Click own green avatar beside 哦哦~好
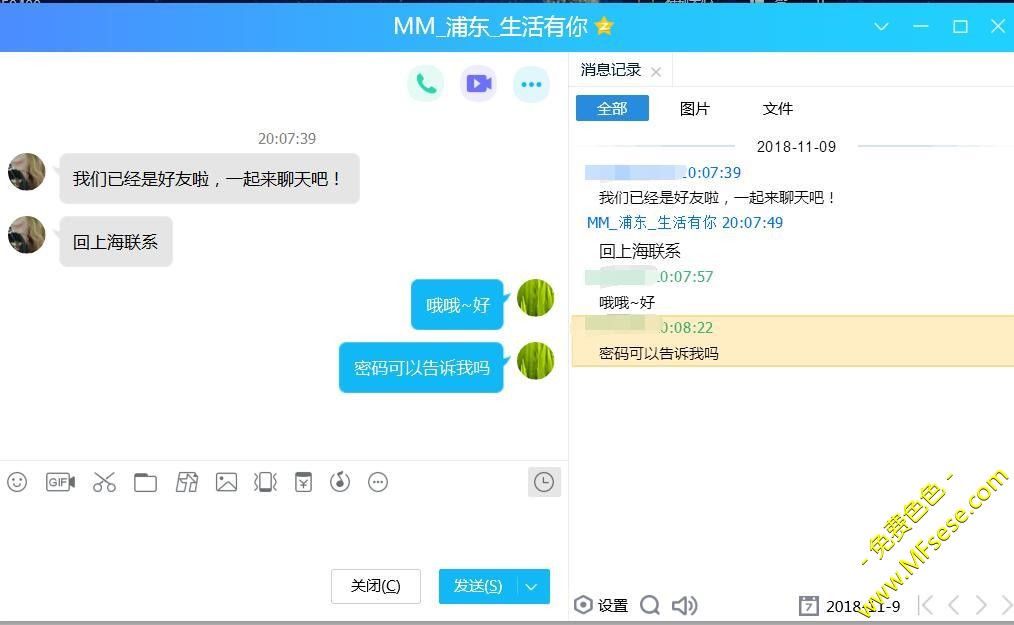Image resolution: width=1014 pixels, height=625 pixels. click(535, 298)
